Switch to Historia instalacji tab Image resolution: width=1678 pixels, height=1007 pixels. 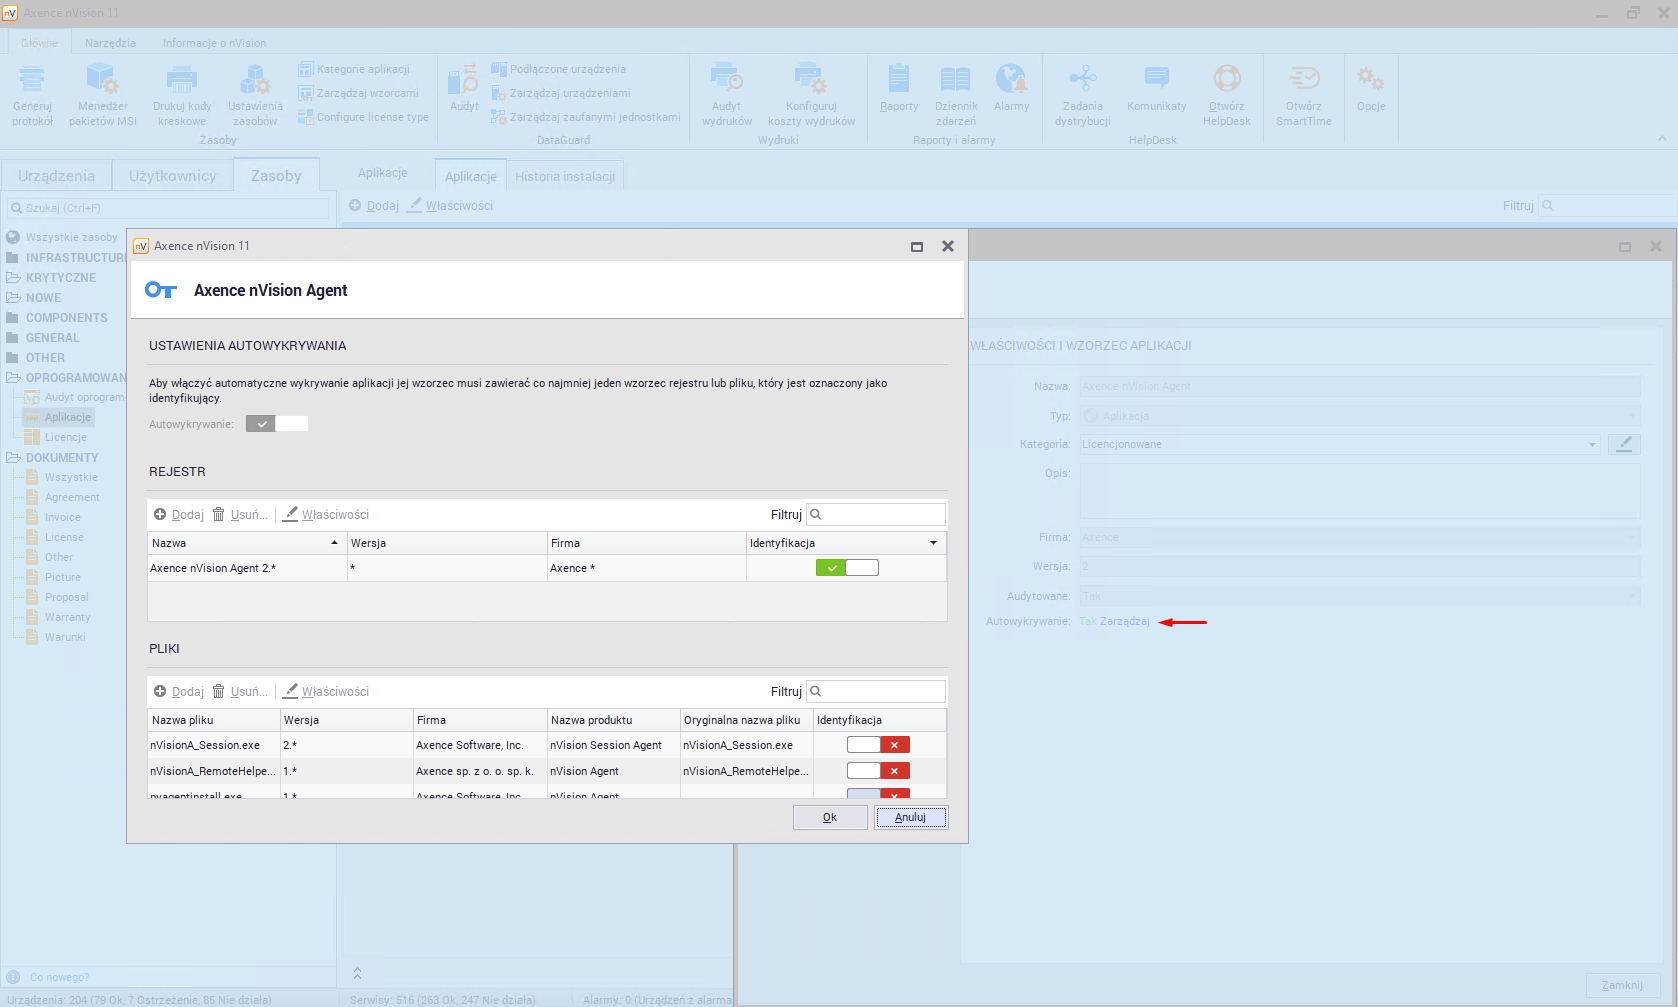click(565, 176)
